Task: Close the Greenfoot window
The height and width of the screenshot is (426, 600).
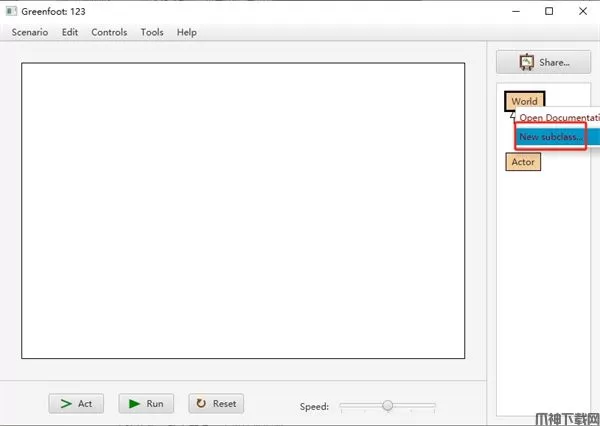Action: pos(583,11)
